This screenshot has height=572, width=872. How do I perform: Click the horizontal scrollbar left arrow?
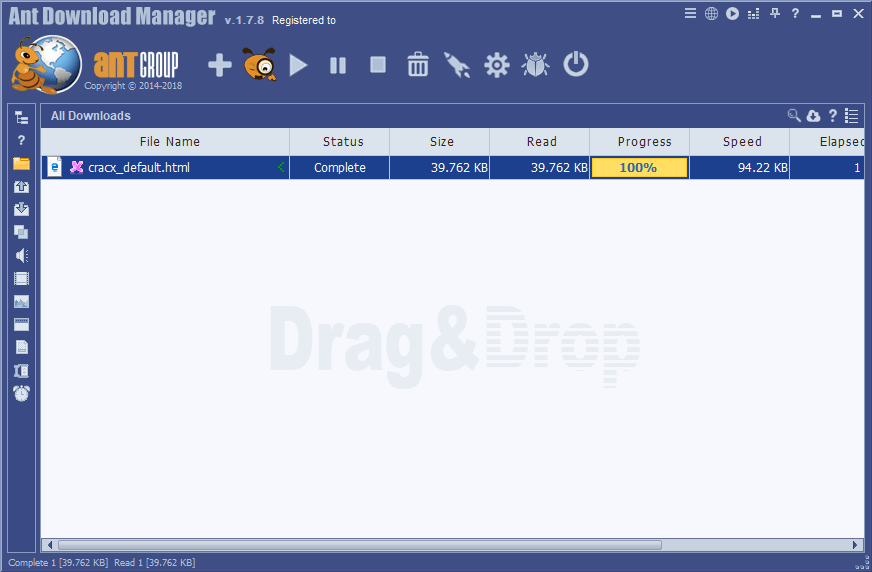(50, 545)
